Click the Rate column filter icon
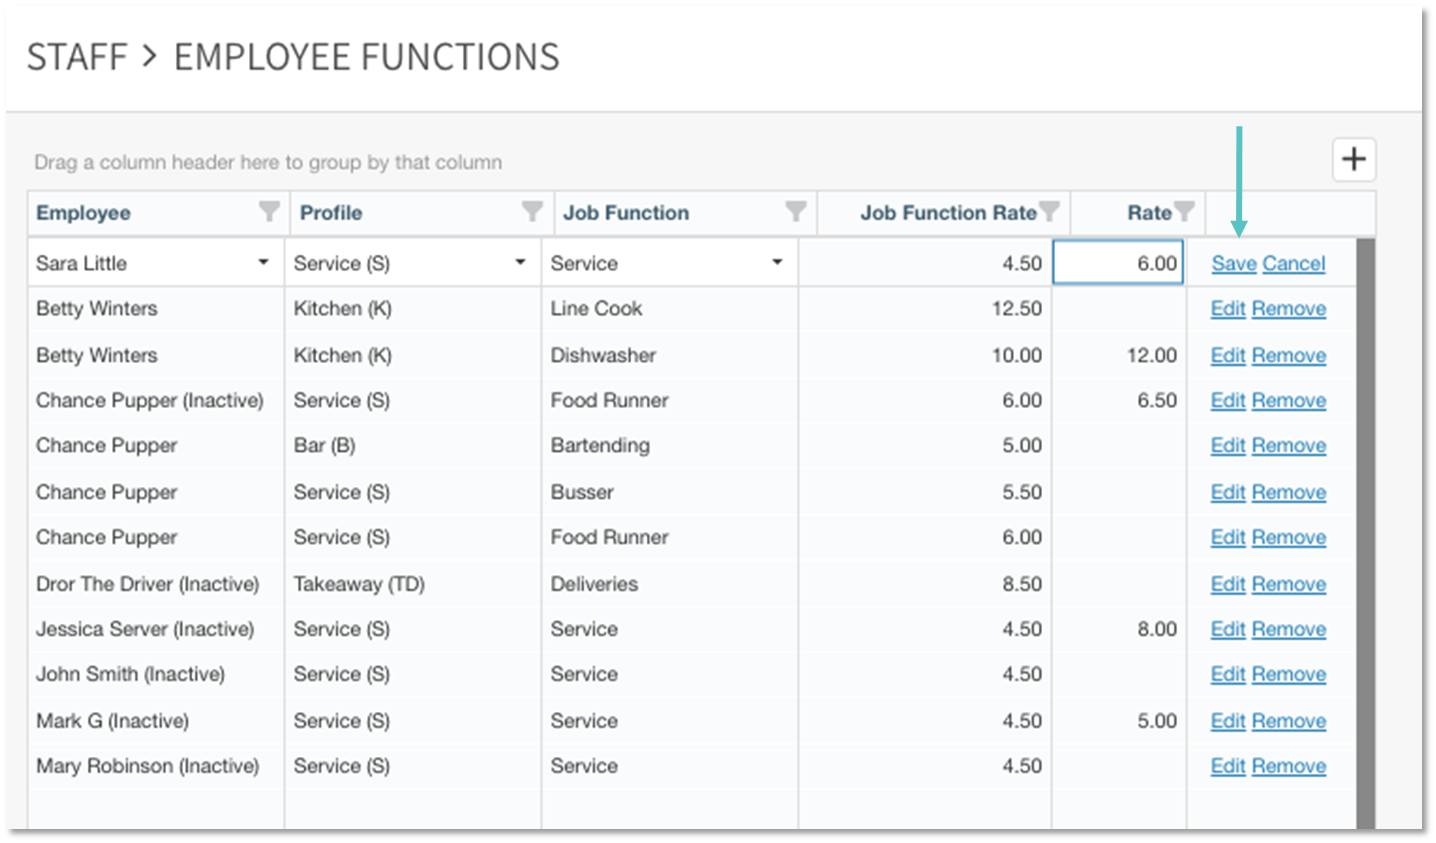 tap(1184, 212)
